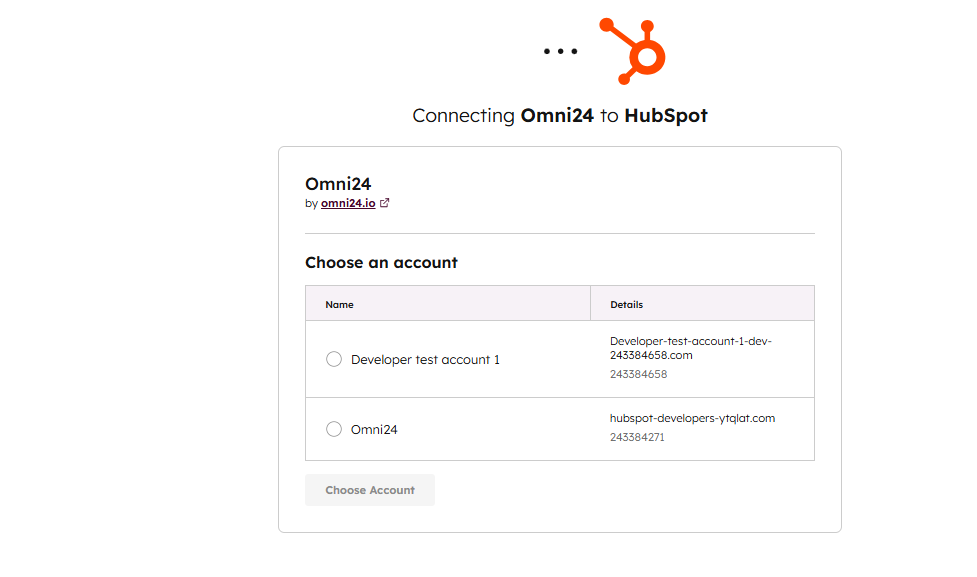The image size is (977, 577).
Task: Click the Omni24 app title heading
Action: 338,184
